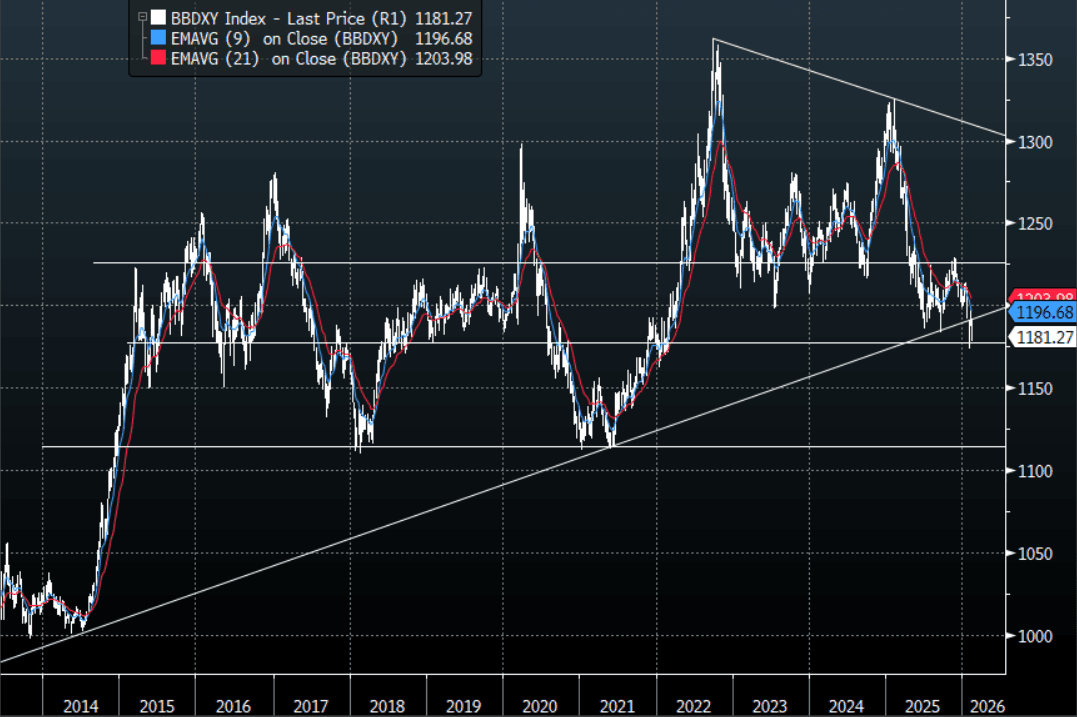Screen dimensions: 1077x717
Task: Click the white BBDXY Index color swatch
Action: point(157,17)
